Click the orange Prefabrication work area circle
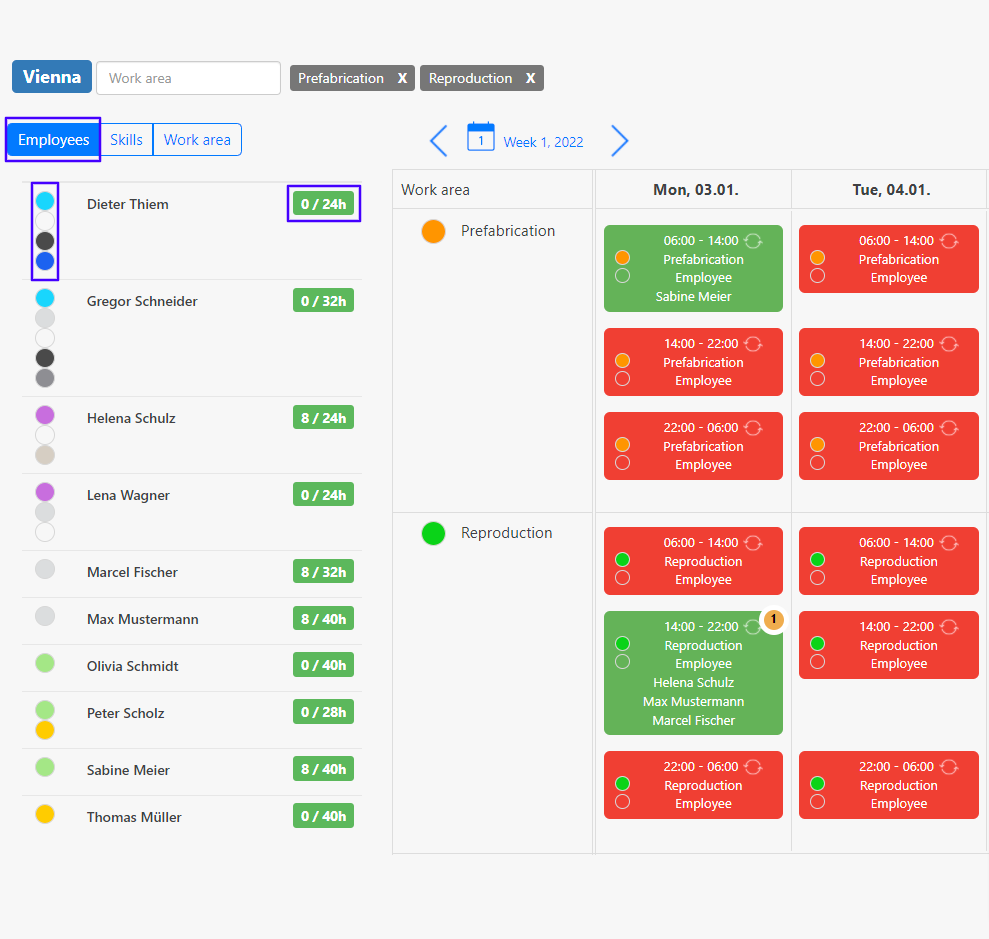The width and height of the screenshot is (989, 939). 433,231
